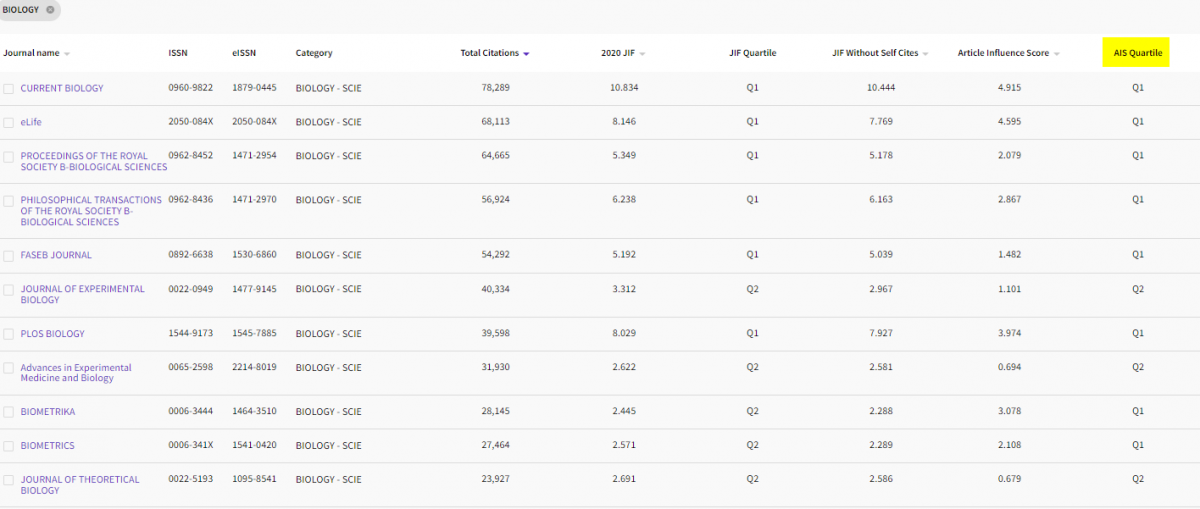Open the CURRENT BIOLOGY journal link
This screenshot has width=1200, height=509.
62,88
